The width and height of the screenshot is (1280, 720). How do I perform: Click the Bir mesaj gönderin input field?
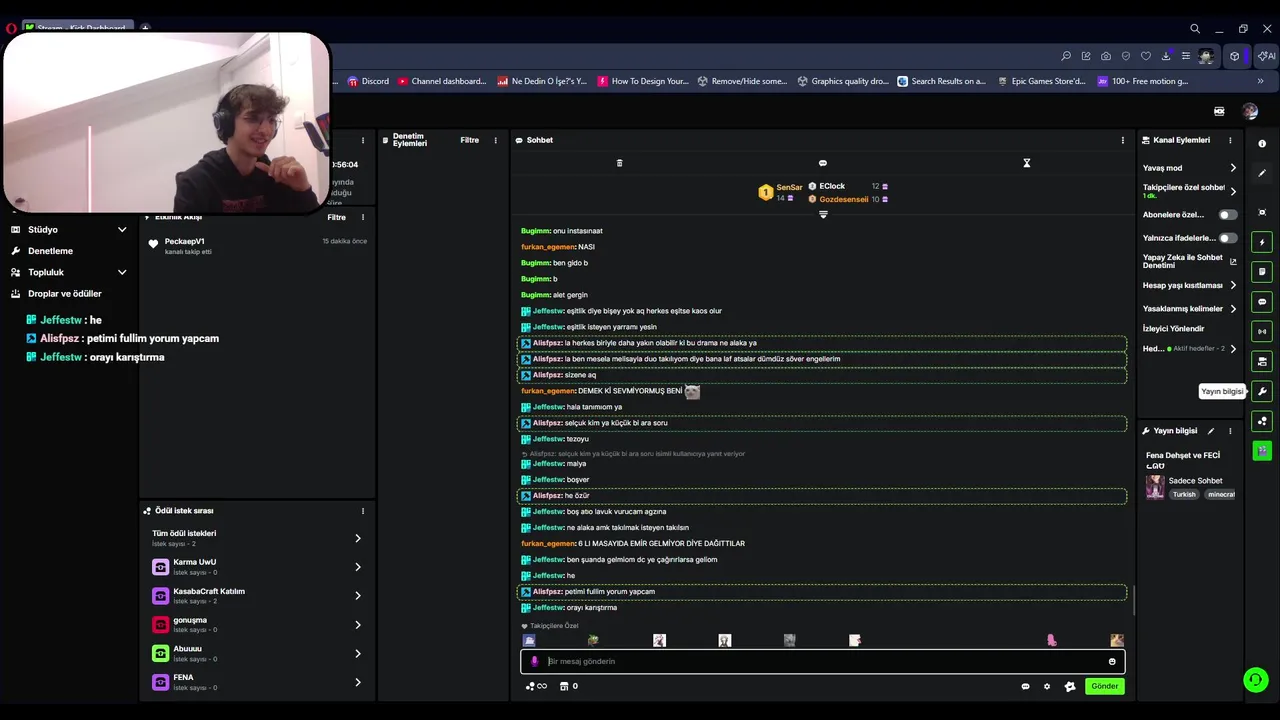click(x=823, y=661)
